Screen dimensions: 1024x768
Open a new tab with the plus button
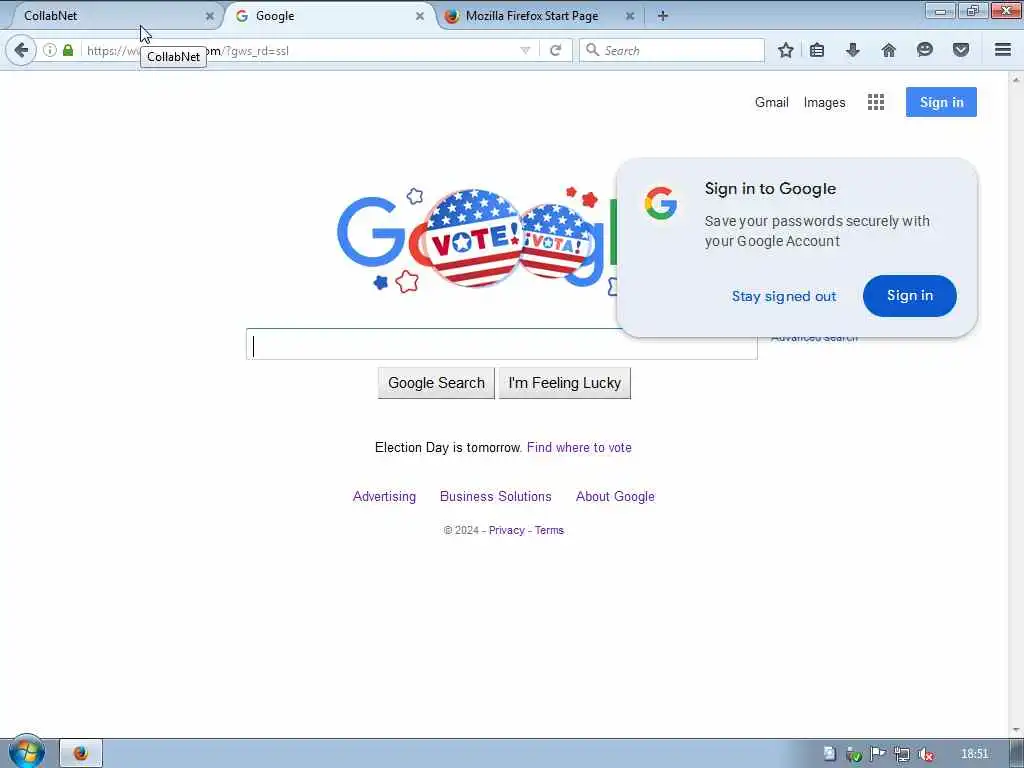(x=663, y=16)
